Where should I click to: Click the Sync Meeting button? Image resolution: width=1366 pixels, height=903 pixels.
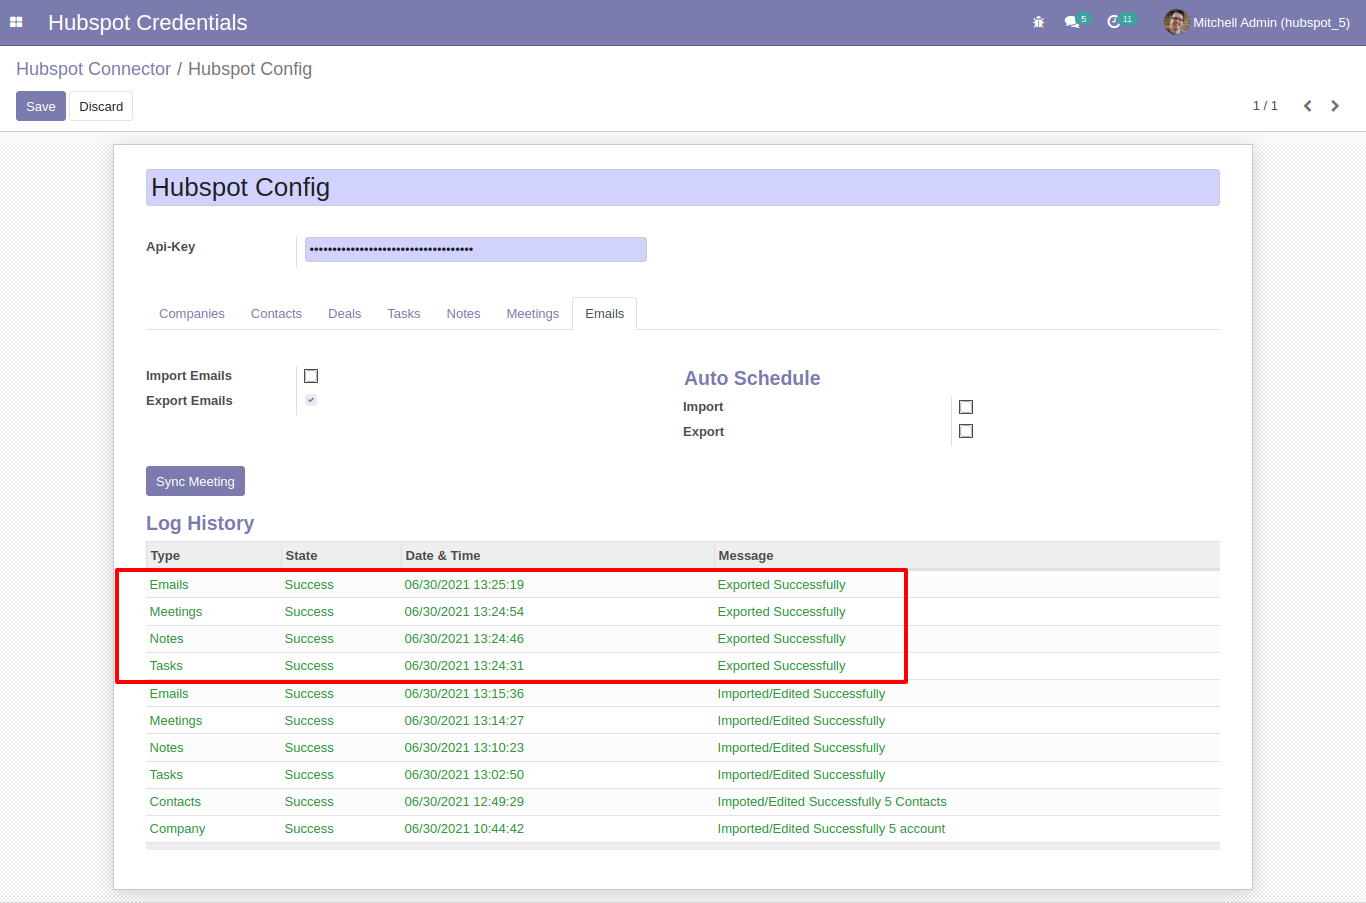pos(195,481)
